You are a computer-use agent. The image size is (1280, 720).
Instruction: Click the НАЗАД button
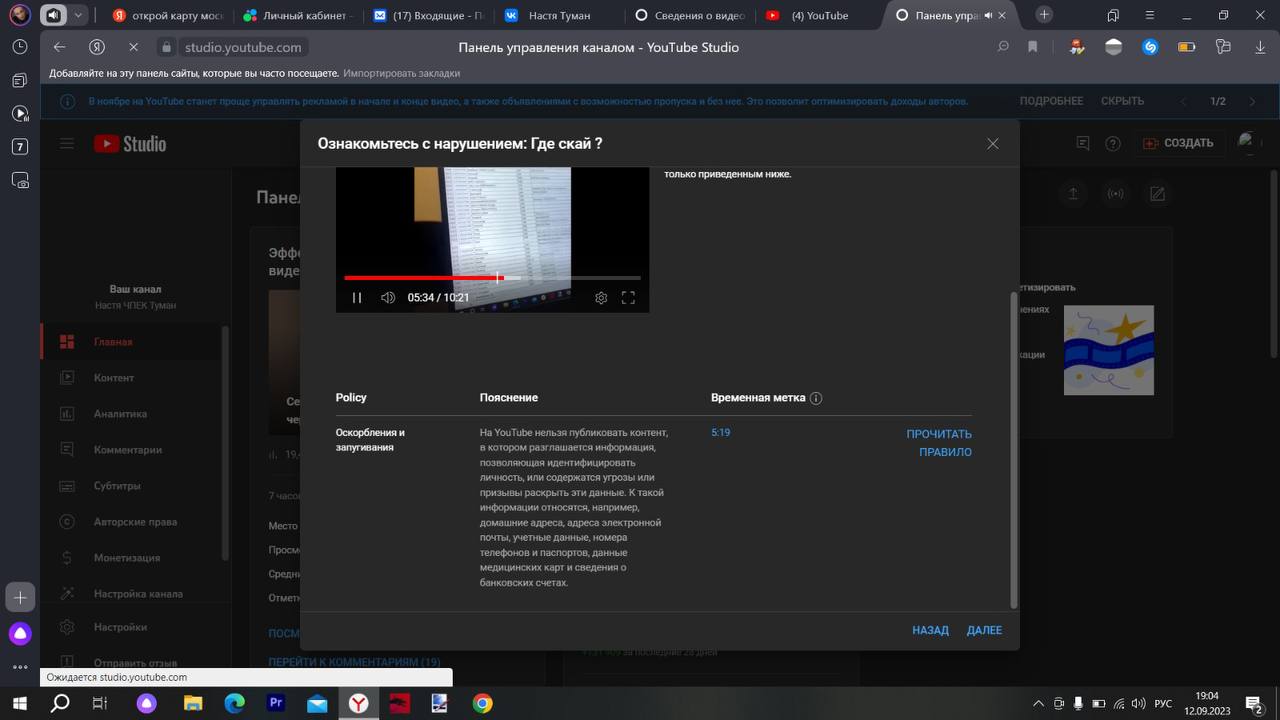930,630
